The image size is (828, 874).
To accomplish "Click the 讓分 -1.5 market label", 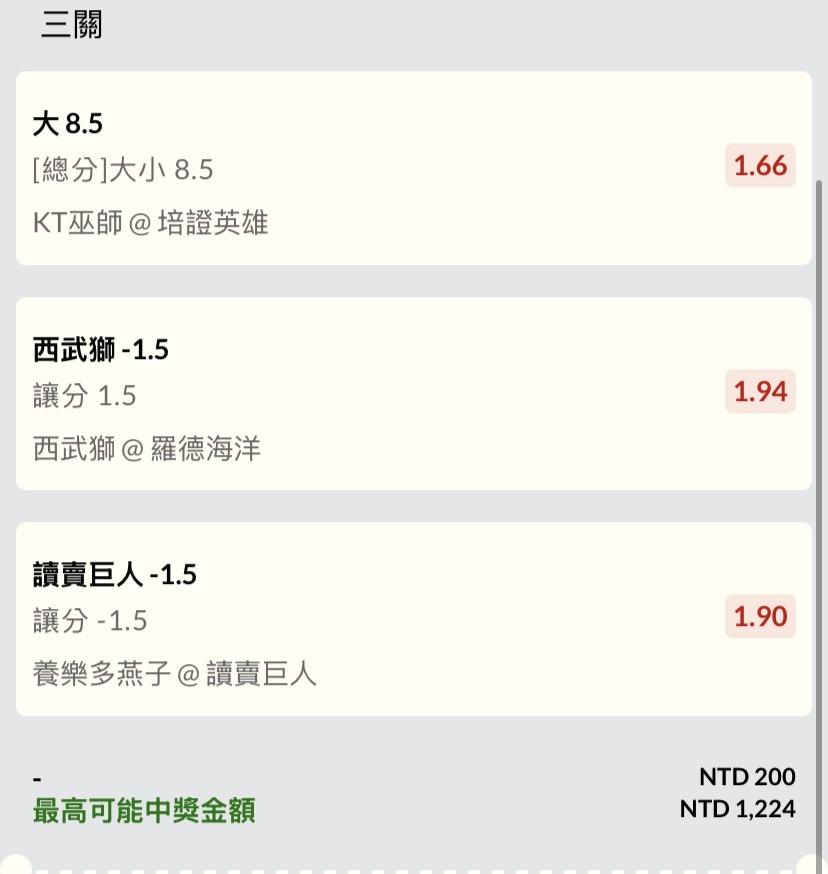I will tap(90, 621).
